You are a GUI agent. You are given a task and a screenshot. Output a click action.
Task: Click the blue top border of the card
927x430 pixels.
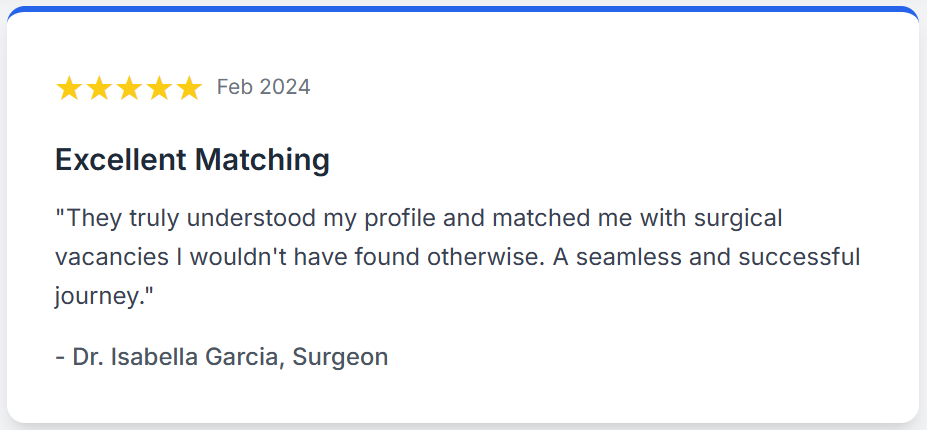coord(463,9)
